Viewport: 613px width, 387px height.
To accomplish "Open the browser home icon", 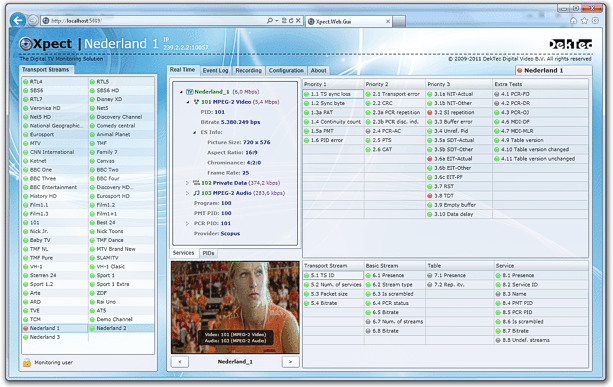I will tap(573, 21).
